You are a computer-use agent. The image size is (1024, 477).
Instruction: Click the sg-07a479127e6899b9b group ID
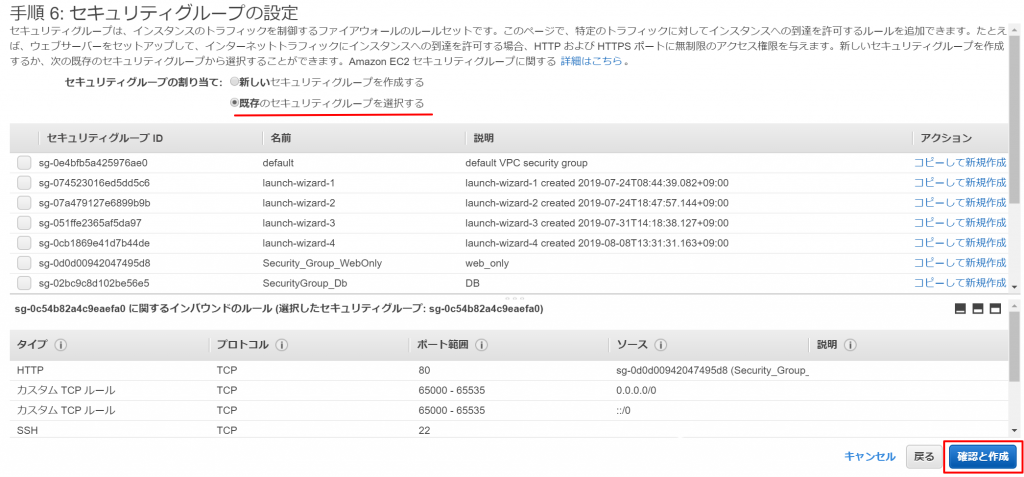click(x=95, y=203)
